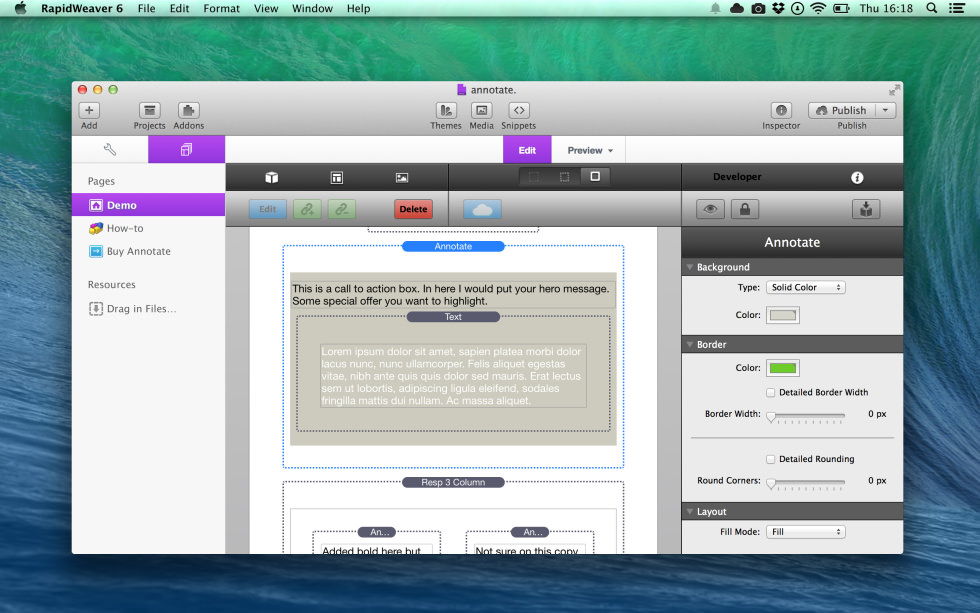This screenshot has width=980, height=613.
Task: Click the Dropbox menu bar icon
Action: tap(778, 8)
